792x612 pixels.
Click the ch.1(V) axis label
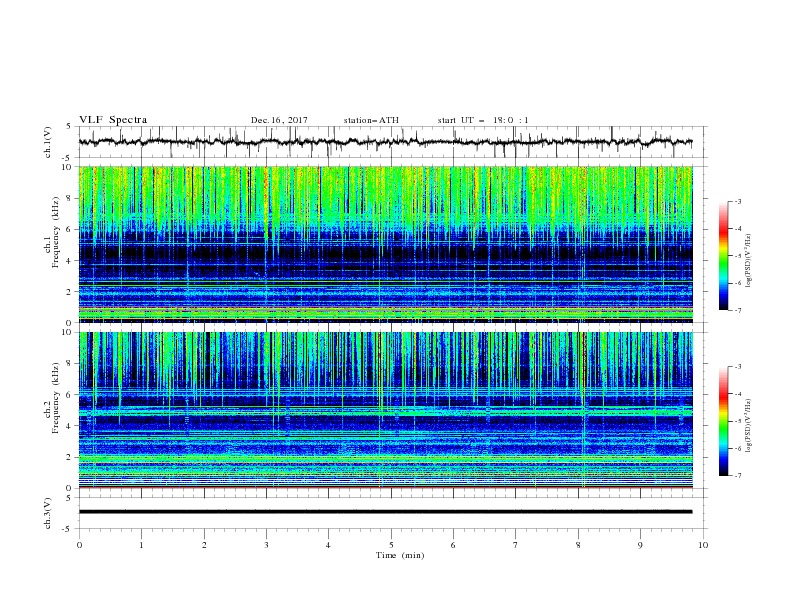[48, 142]
